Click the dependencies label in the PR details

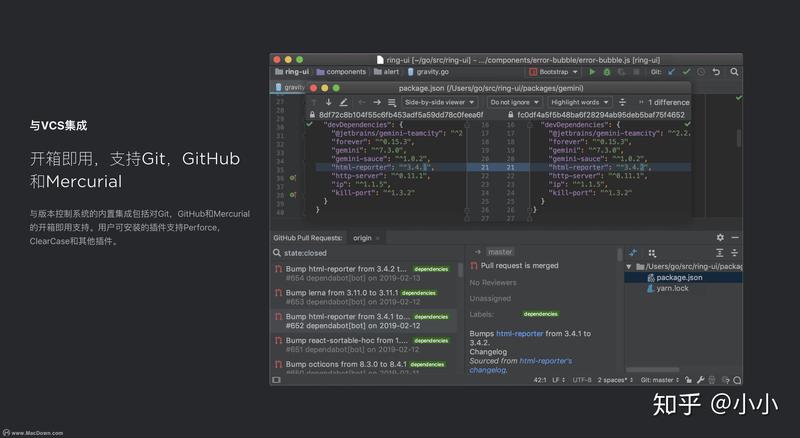pyautogui.click(x=541, y=314)
